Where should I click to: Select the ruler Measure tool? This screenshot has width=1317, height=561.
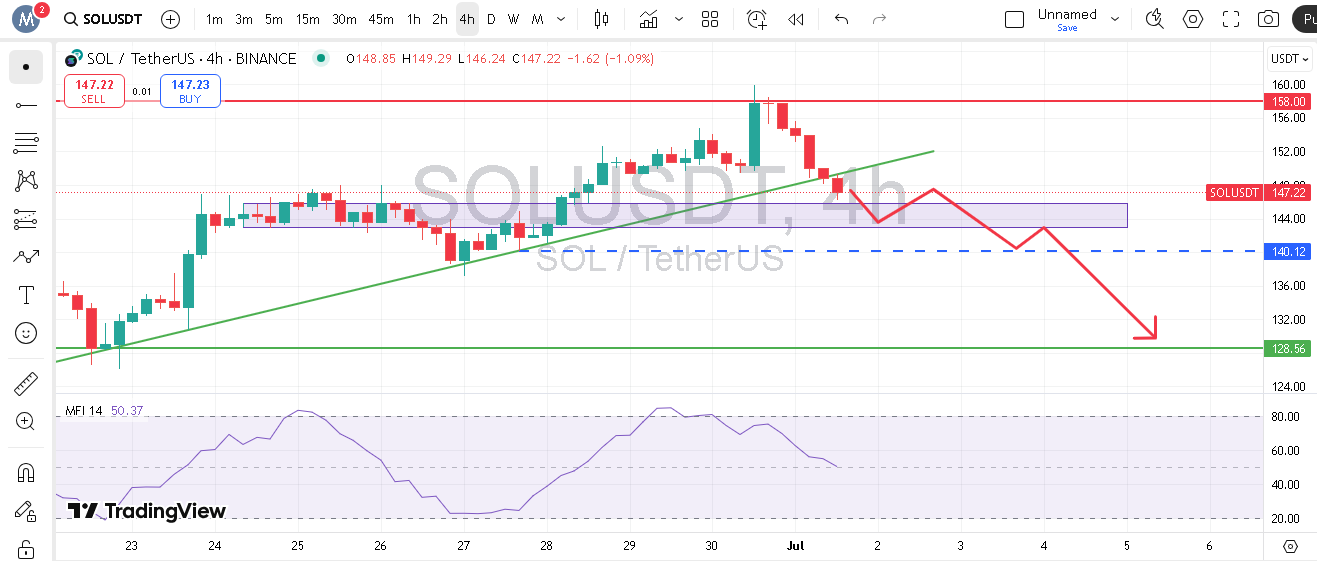tap(26, 383)
